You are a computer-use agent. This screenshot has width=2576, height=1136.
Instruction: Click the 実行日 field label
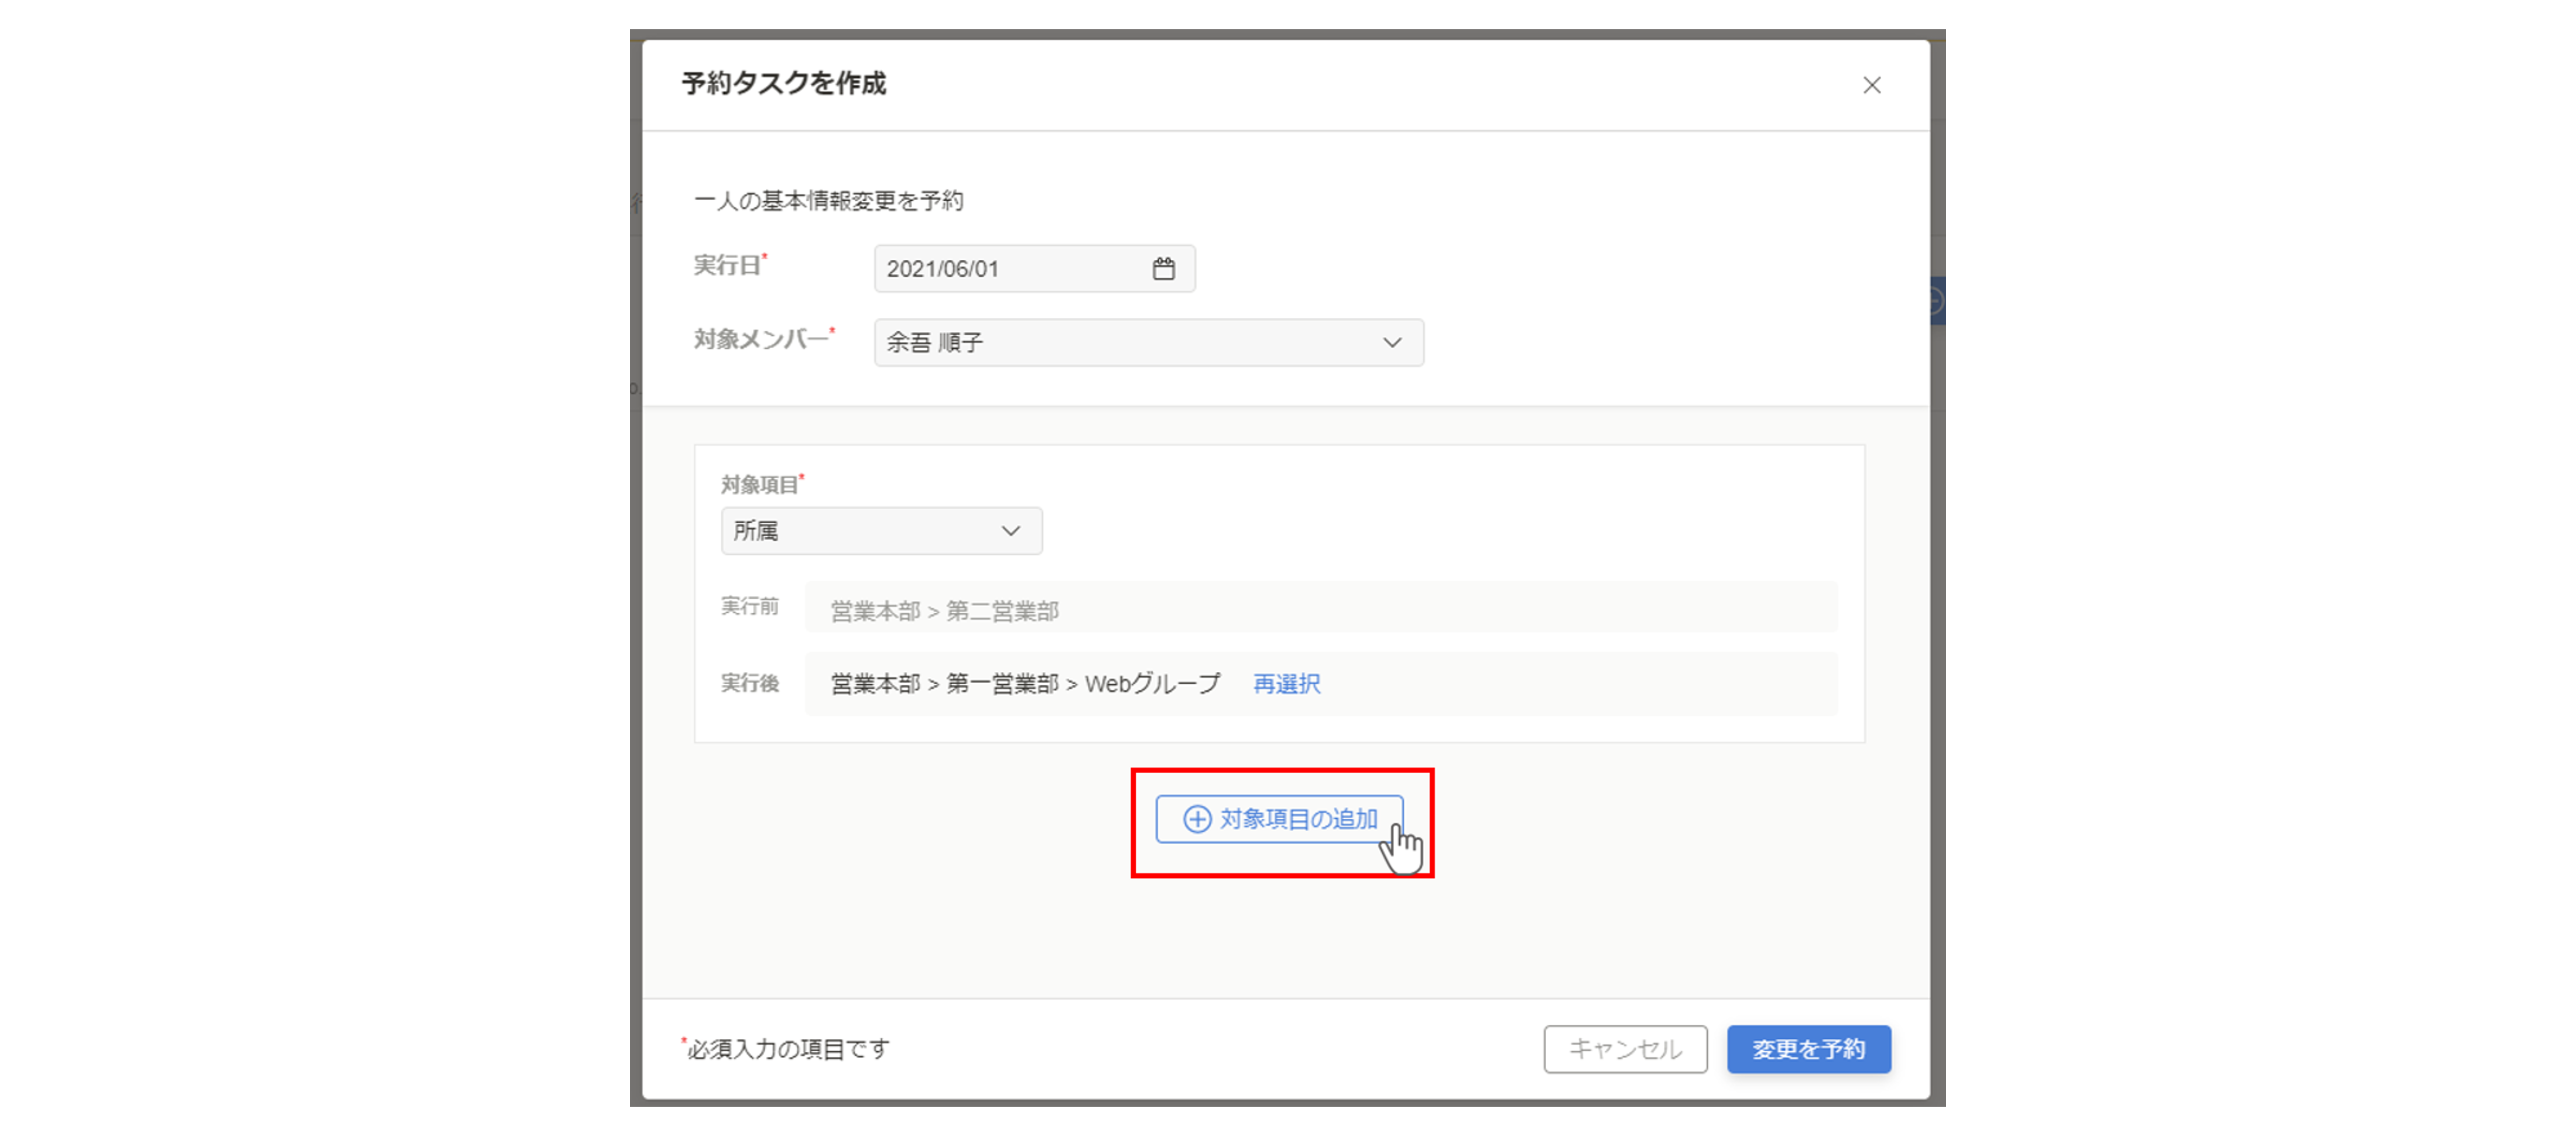click(x=727, y=266)
